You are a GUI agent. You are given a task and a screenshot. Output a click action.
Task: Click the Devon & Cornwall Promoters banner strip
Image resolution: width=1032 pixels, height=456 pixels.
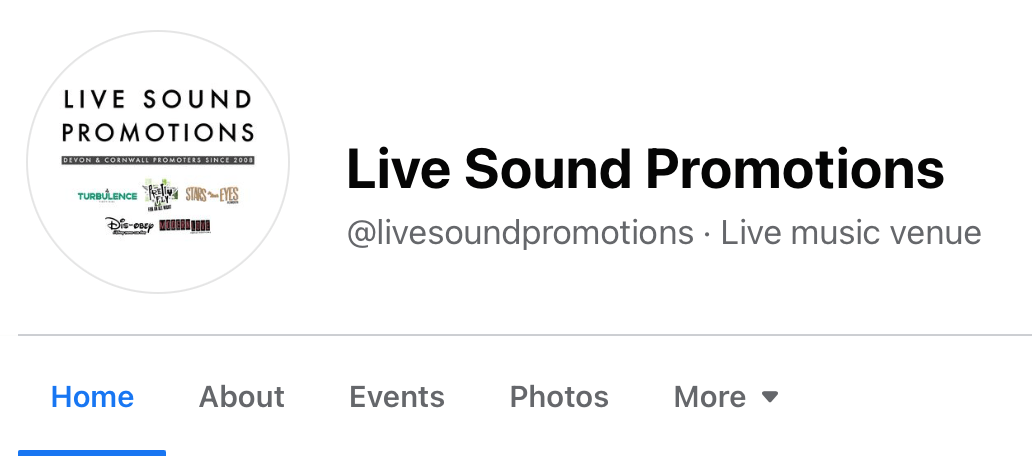click(x=158, y=160)
